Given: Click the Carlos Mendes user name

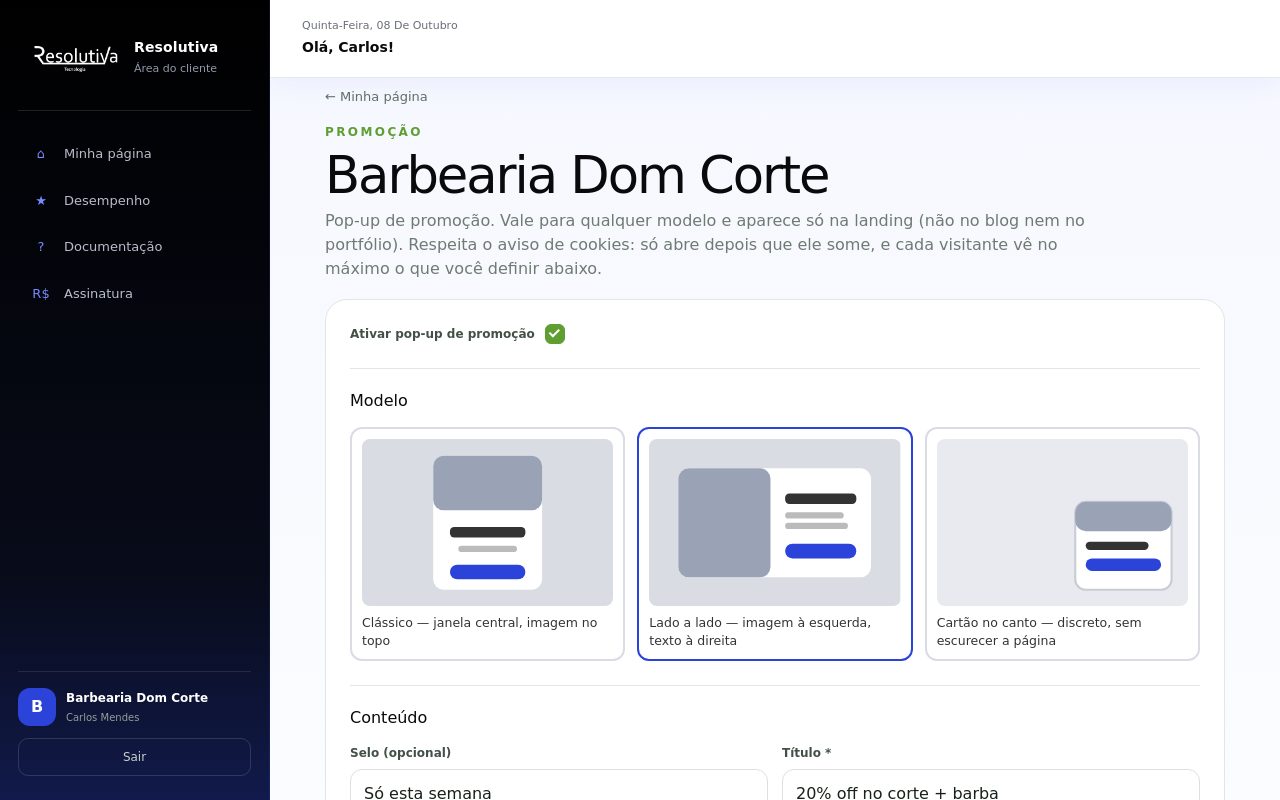Looking at the screenshot, I should [103, 718].
